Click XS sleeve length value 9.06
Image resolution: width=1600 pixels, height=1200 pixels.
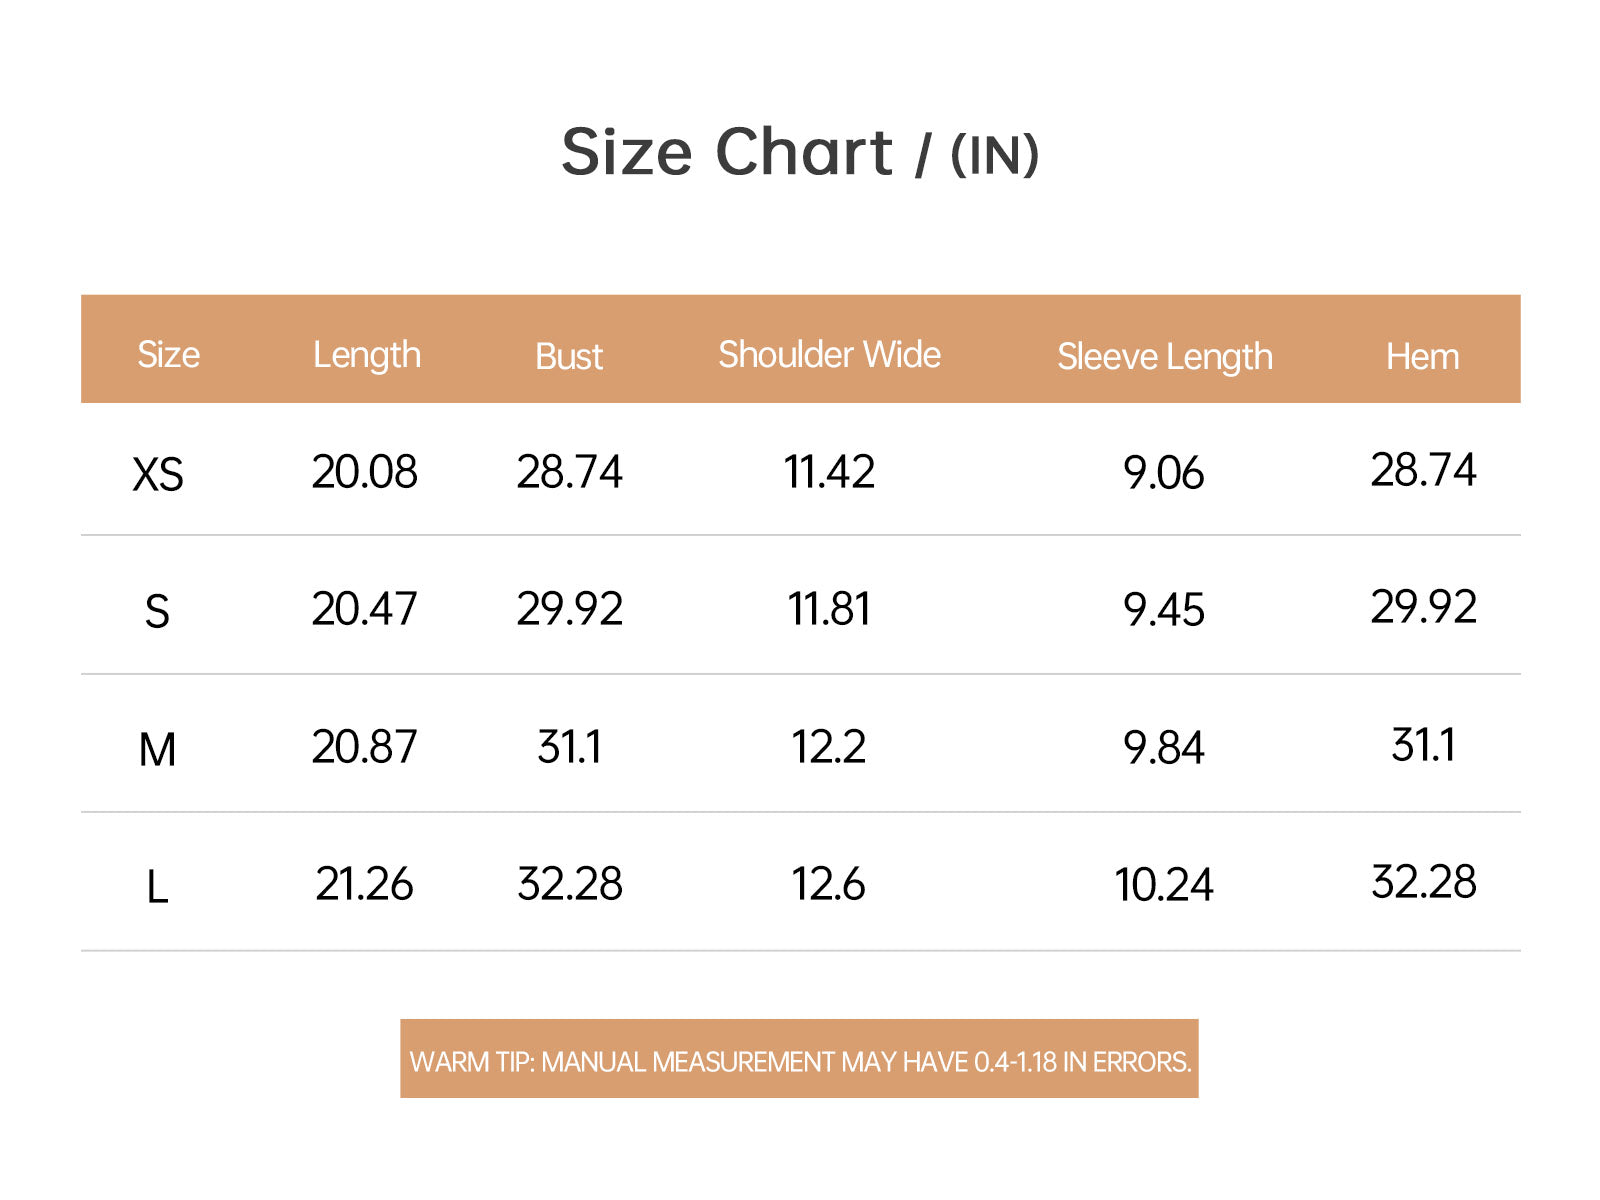pos(1164,473)
